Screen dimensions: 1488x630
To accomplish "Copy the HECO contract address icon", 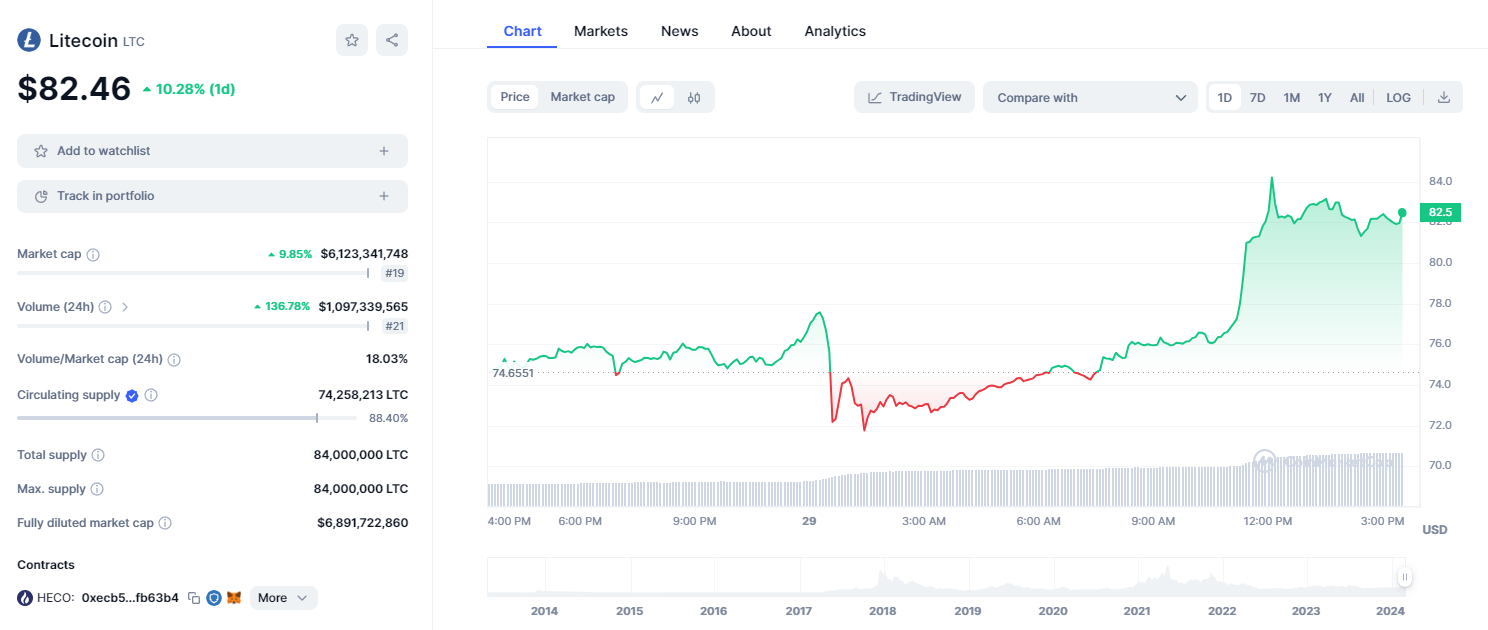I will [x=194, y=598].
